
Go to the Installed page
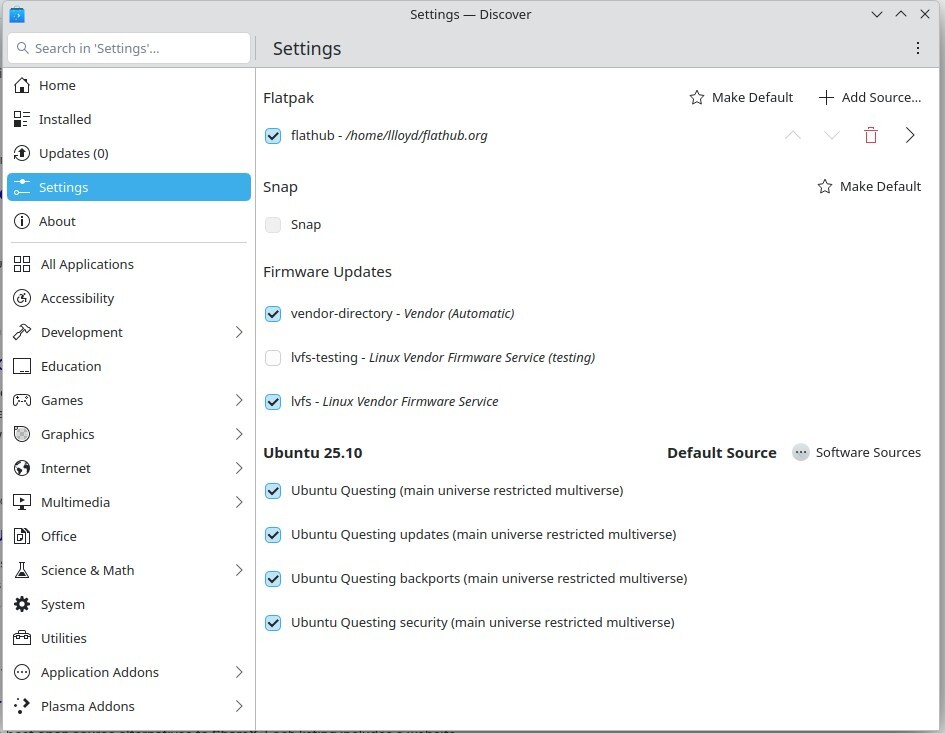click(129, 119)
